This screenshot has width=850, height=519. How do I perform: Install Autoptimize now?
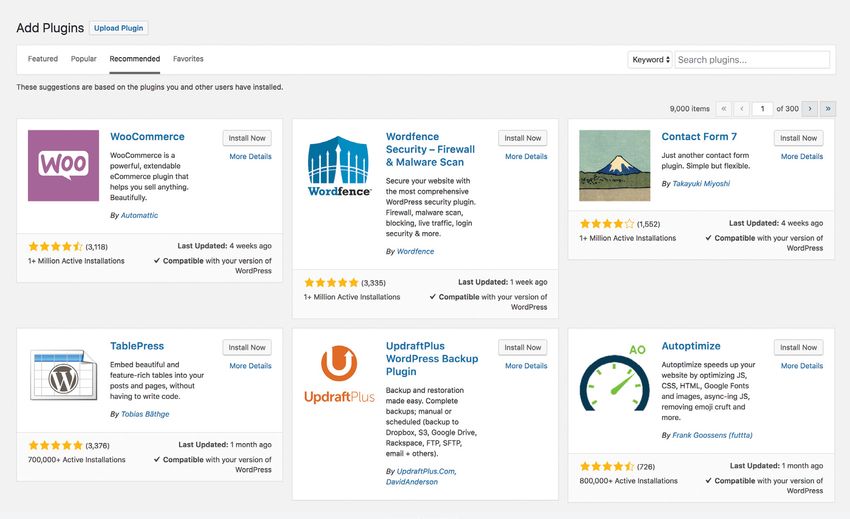[x=799, y=348]
